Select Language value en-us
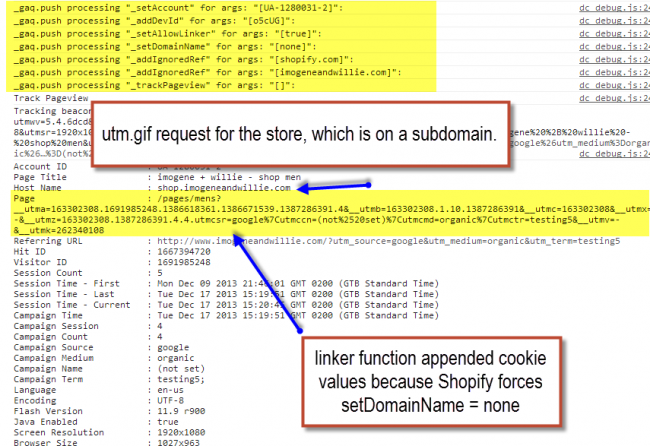This screenshot has width=650, height=446. point(170,390)
